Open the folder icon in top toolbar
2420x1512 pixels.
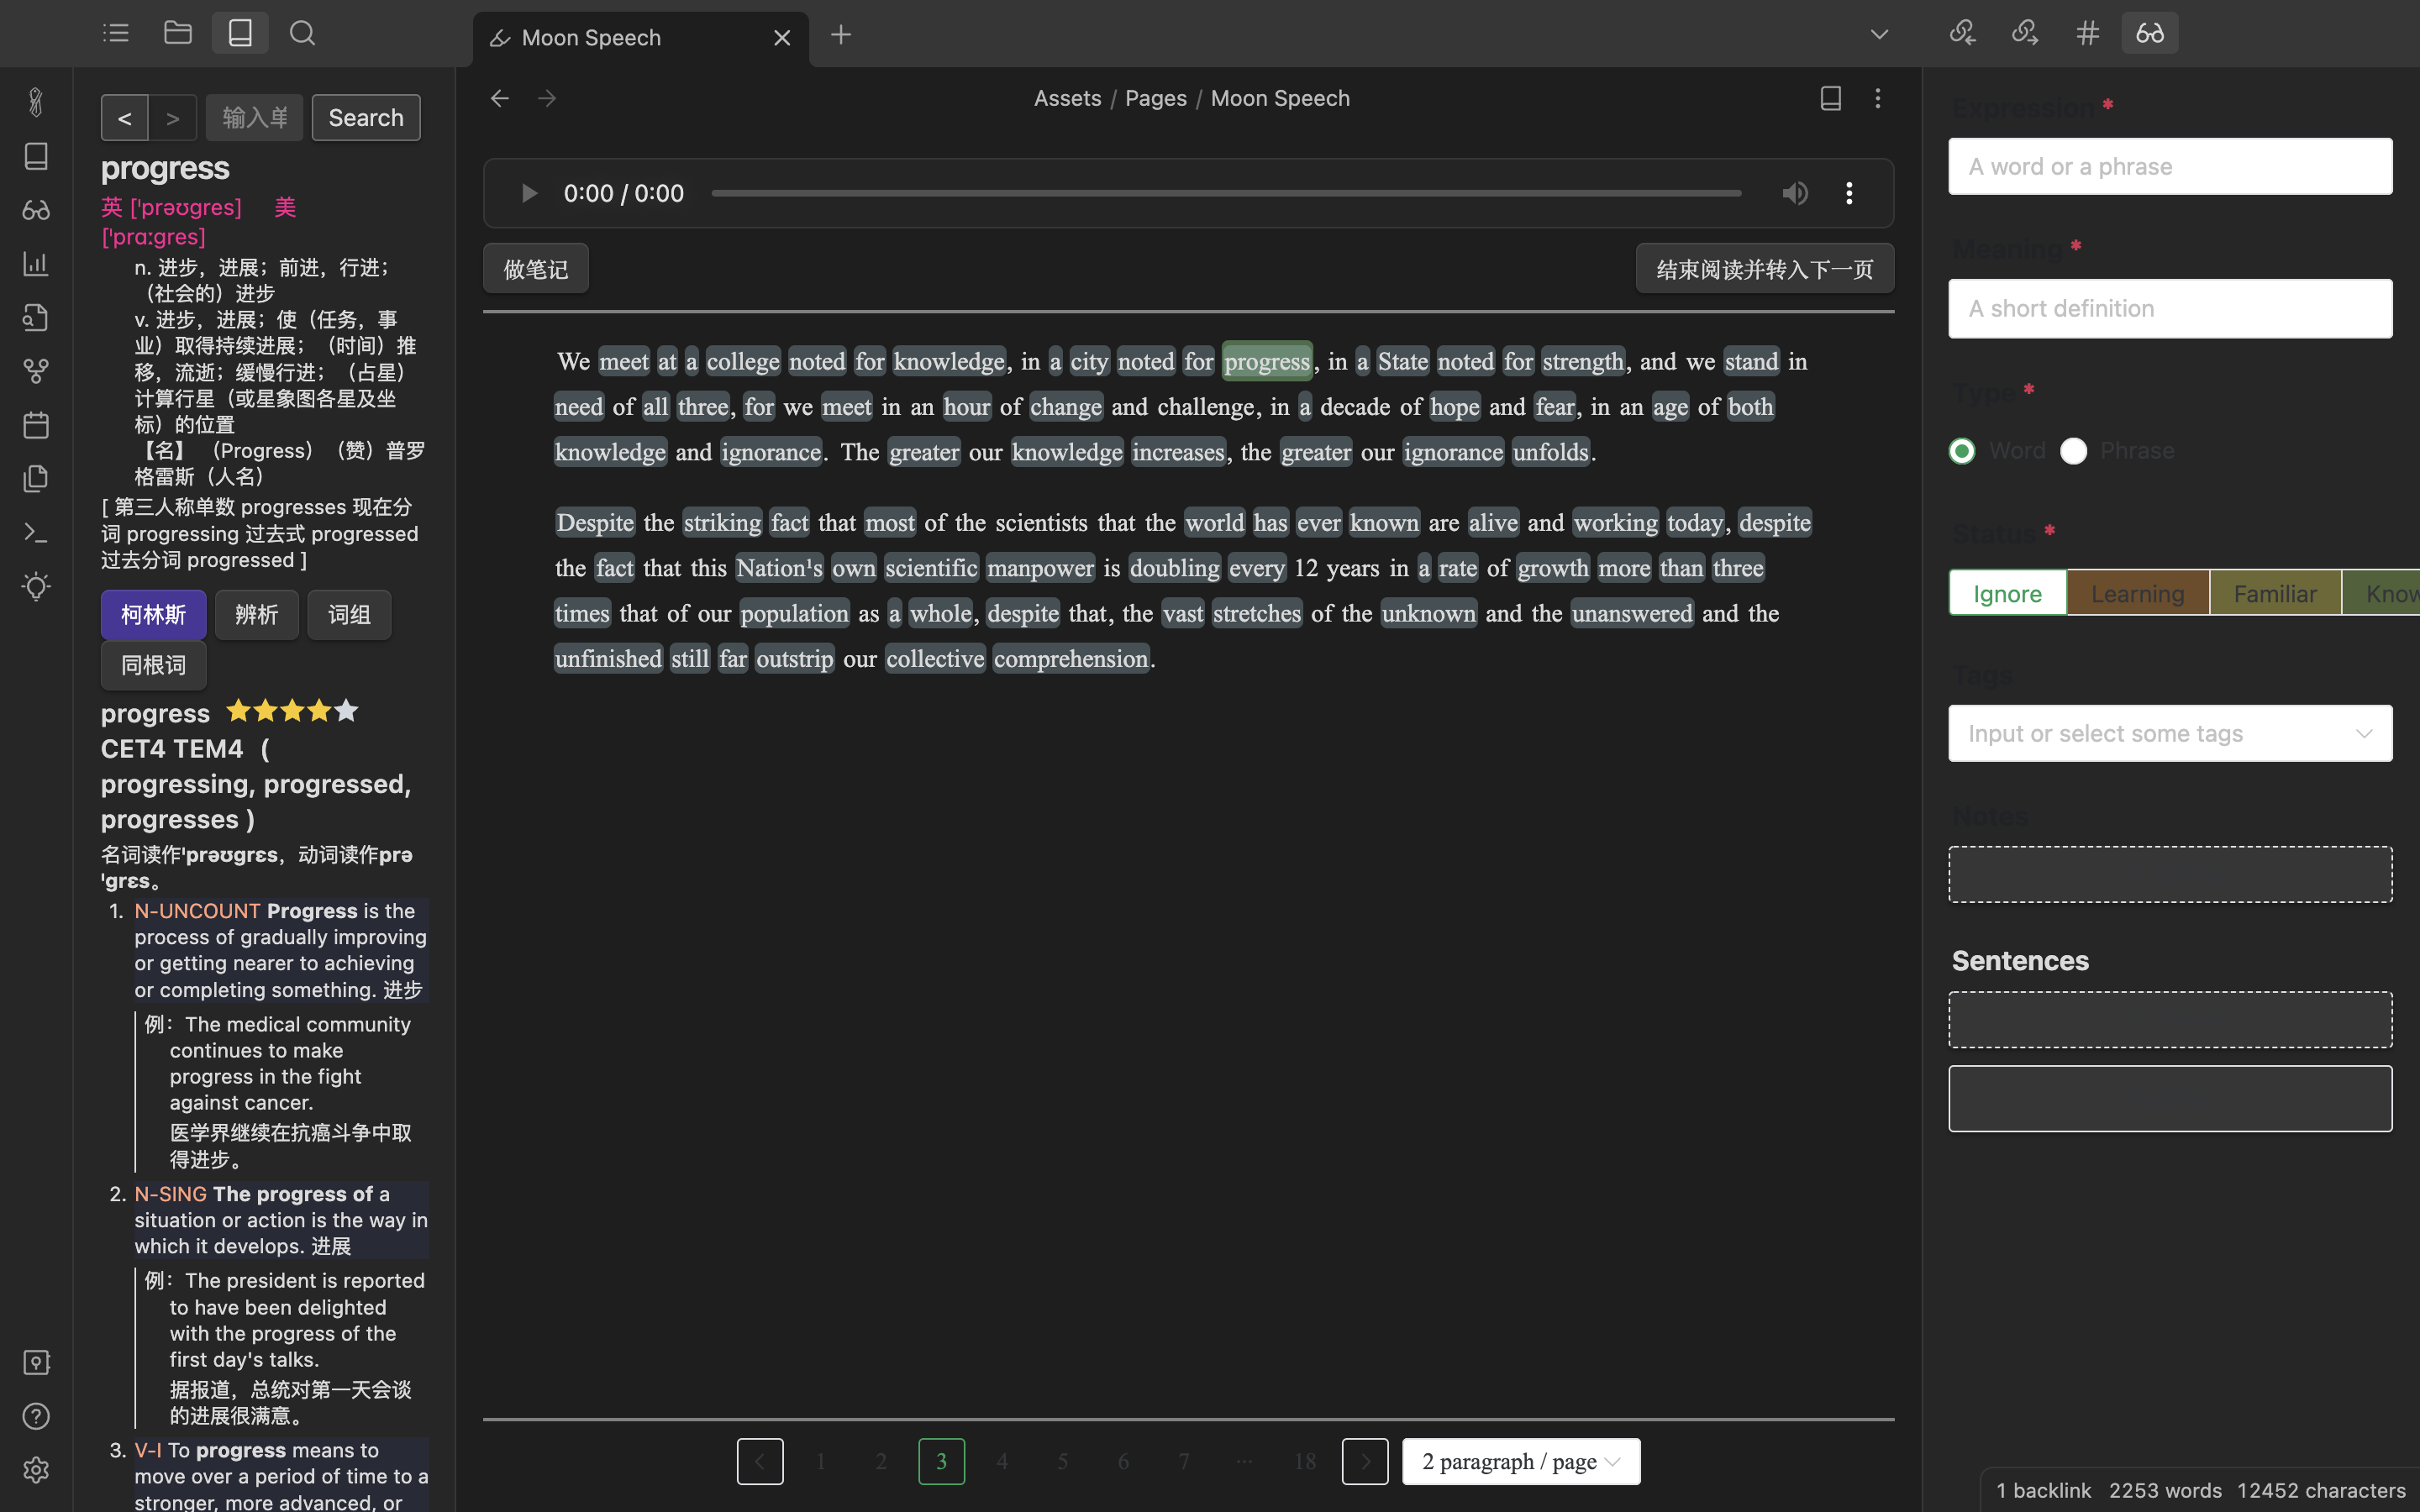pos(177,32)
